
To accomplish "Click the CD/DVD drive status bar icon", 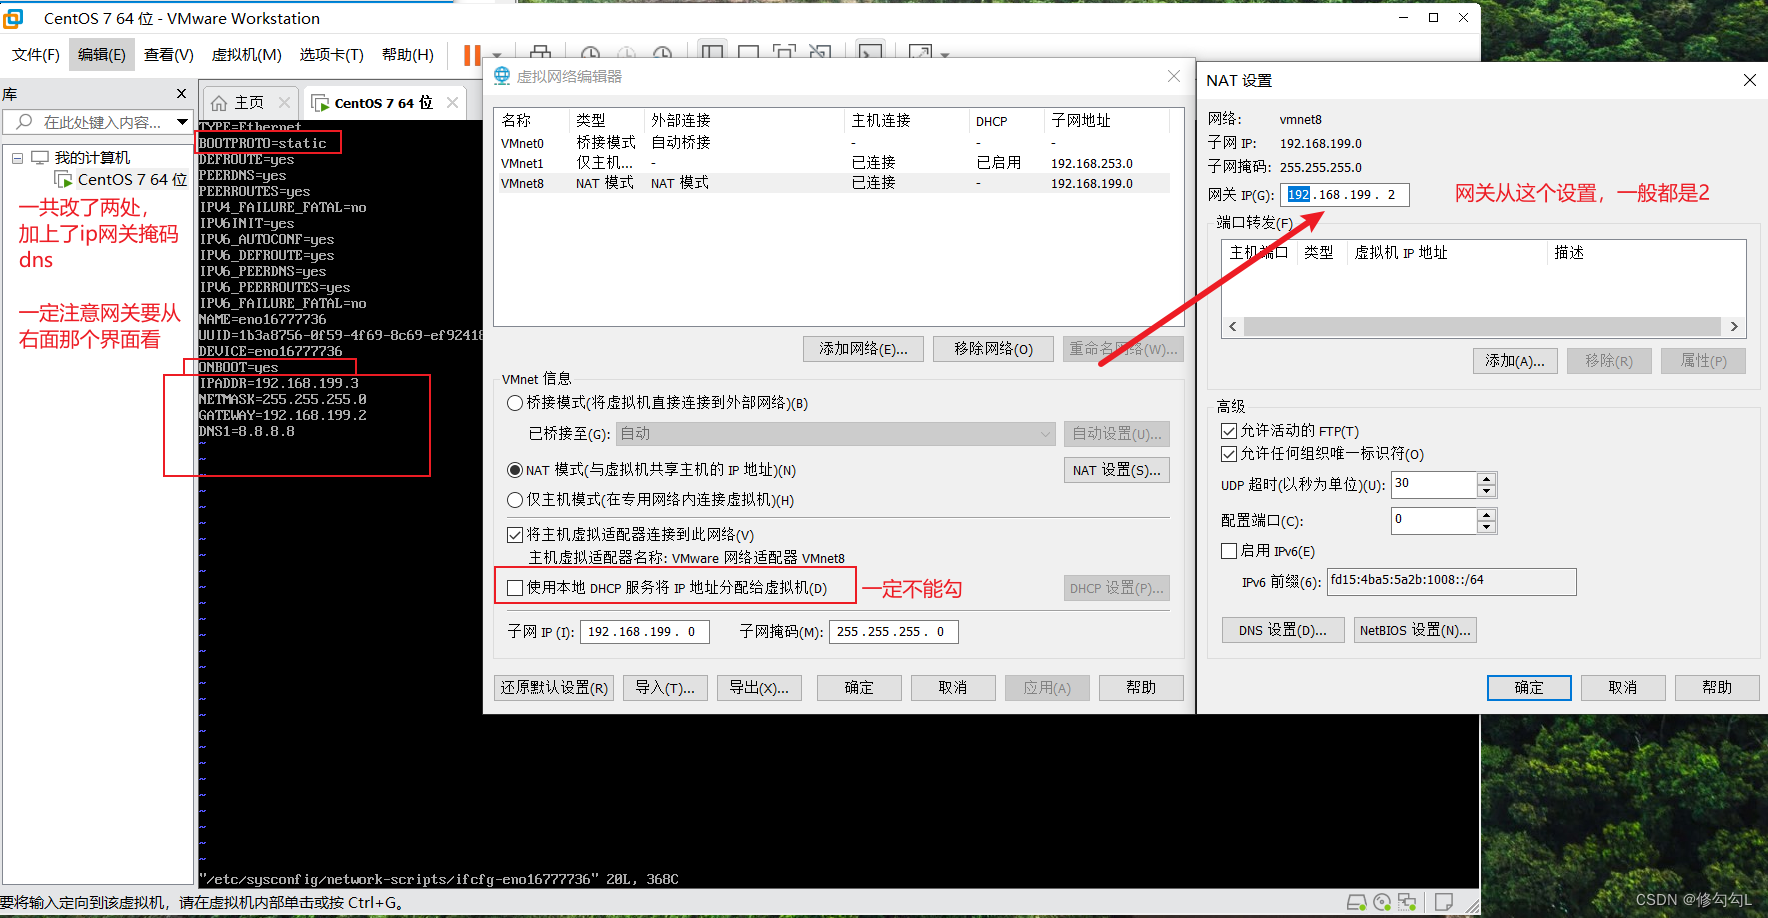I will (1382, 902).
